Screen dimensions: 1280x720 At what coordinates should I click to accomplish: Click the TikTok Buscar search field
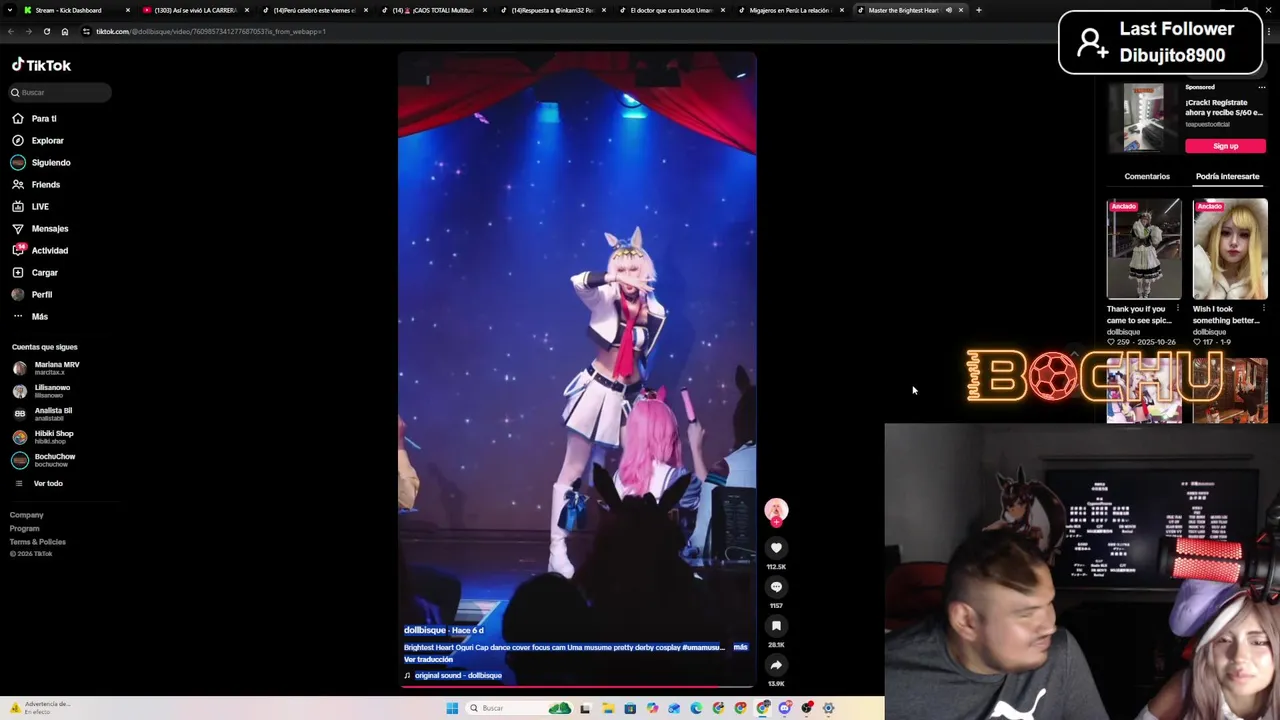click(x=60, y=92)
